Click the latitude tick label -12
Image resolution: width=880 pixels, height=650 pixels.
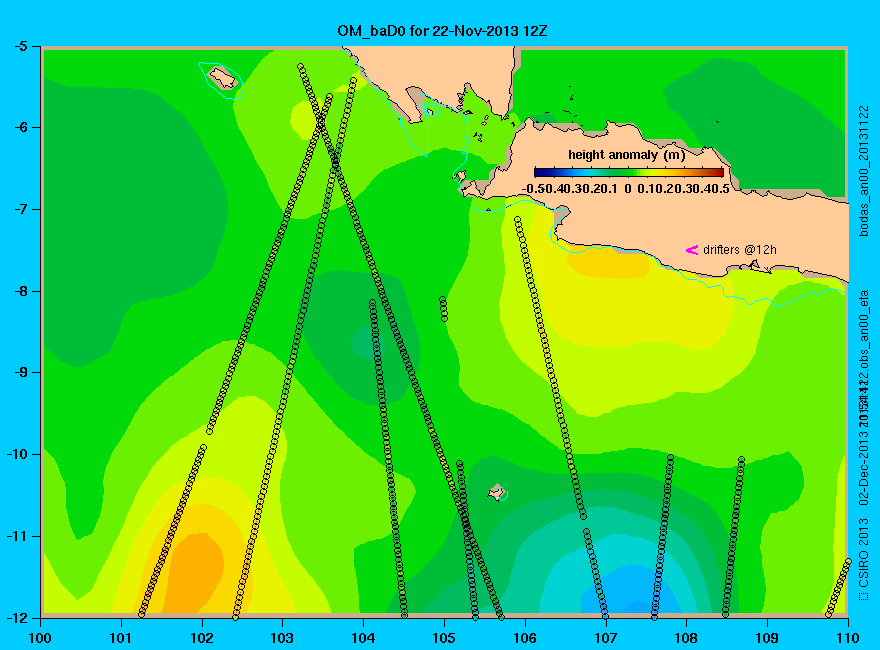click(x=16, y=617)
